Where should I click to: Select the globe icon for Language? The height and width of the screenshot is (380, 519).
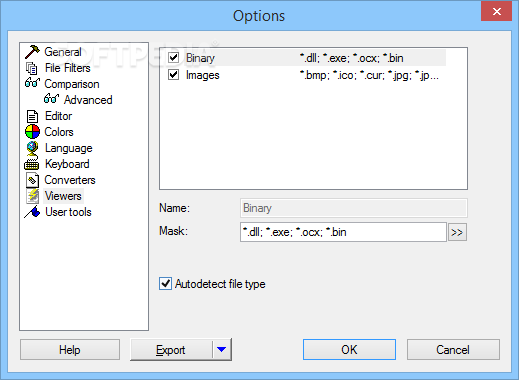[x=32, y=148]
